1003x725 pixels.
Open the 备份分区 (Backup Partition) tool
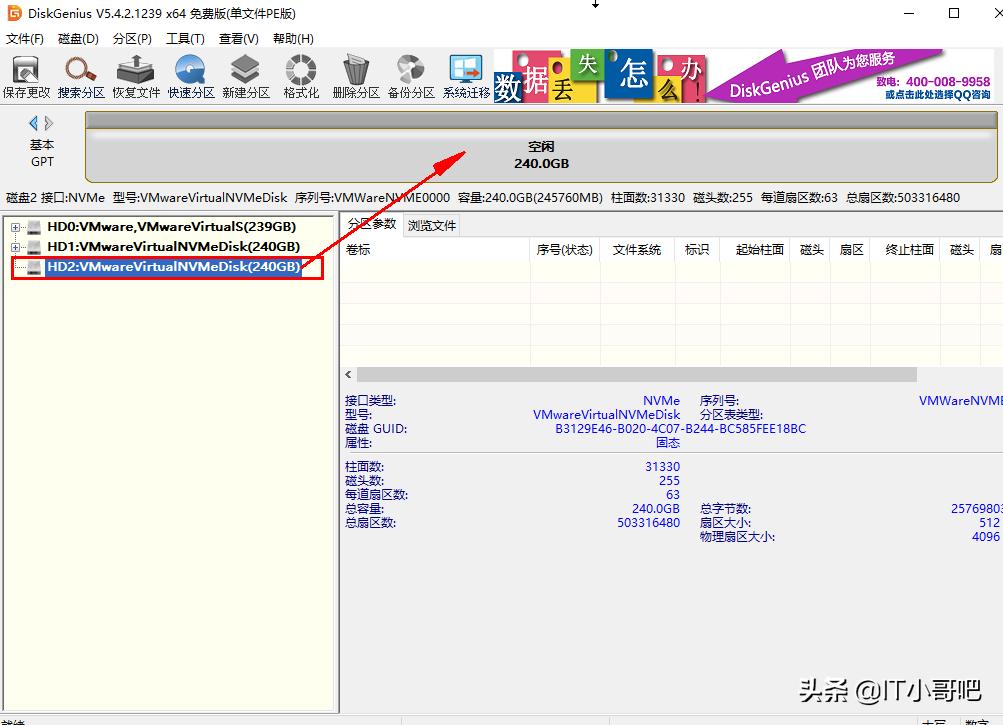(411, 76)
